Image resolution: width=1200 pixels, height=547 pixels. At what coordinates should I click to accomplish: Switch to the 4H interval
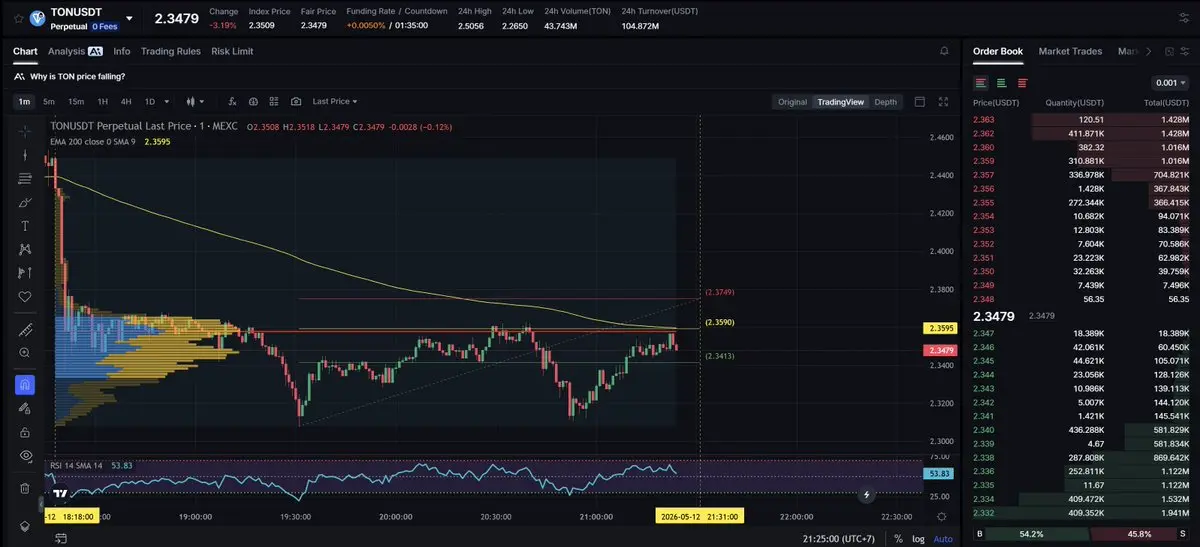(126, 101)
